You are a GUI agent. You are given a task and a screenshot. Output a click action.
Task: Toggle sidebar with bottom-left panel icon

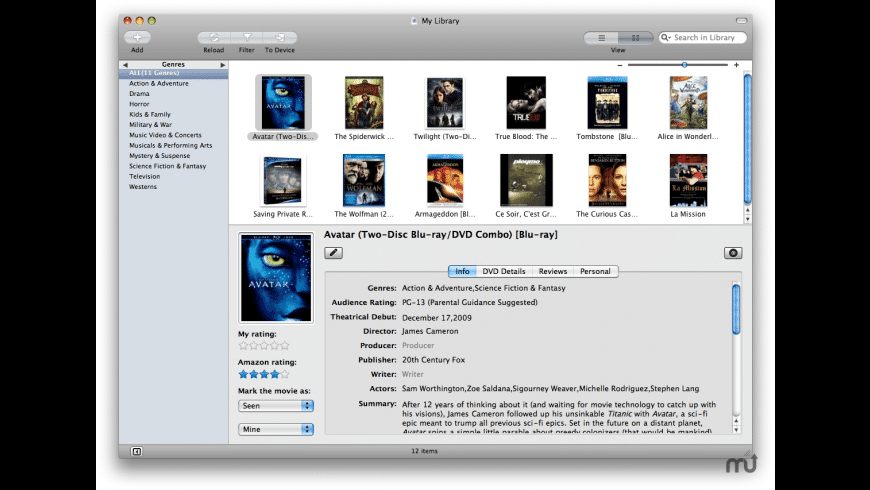click(x=136, y=452)
